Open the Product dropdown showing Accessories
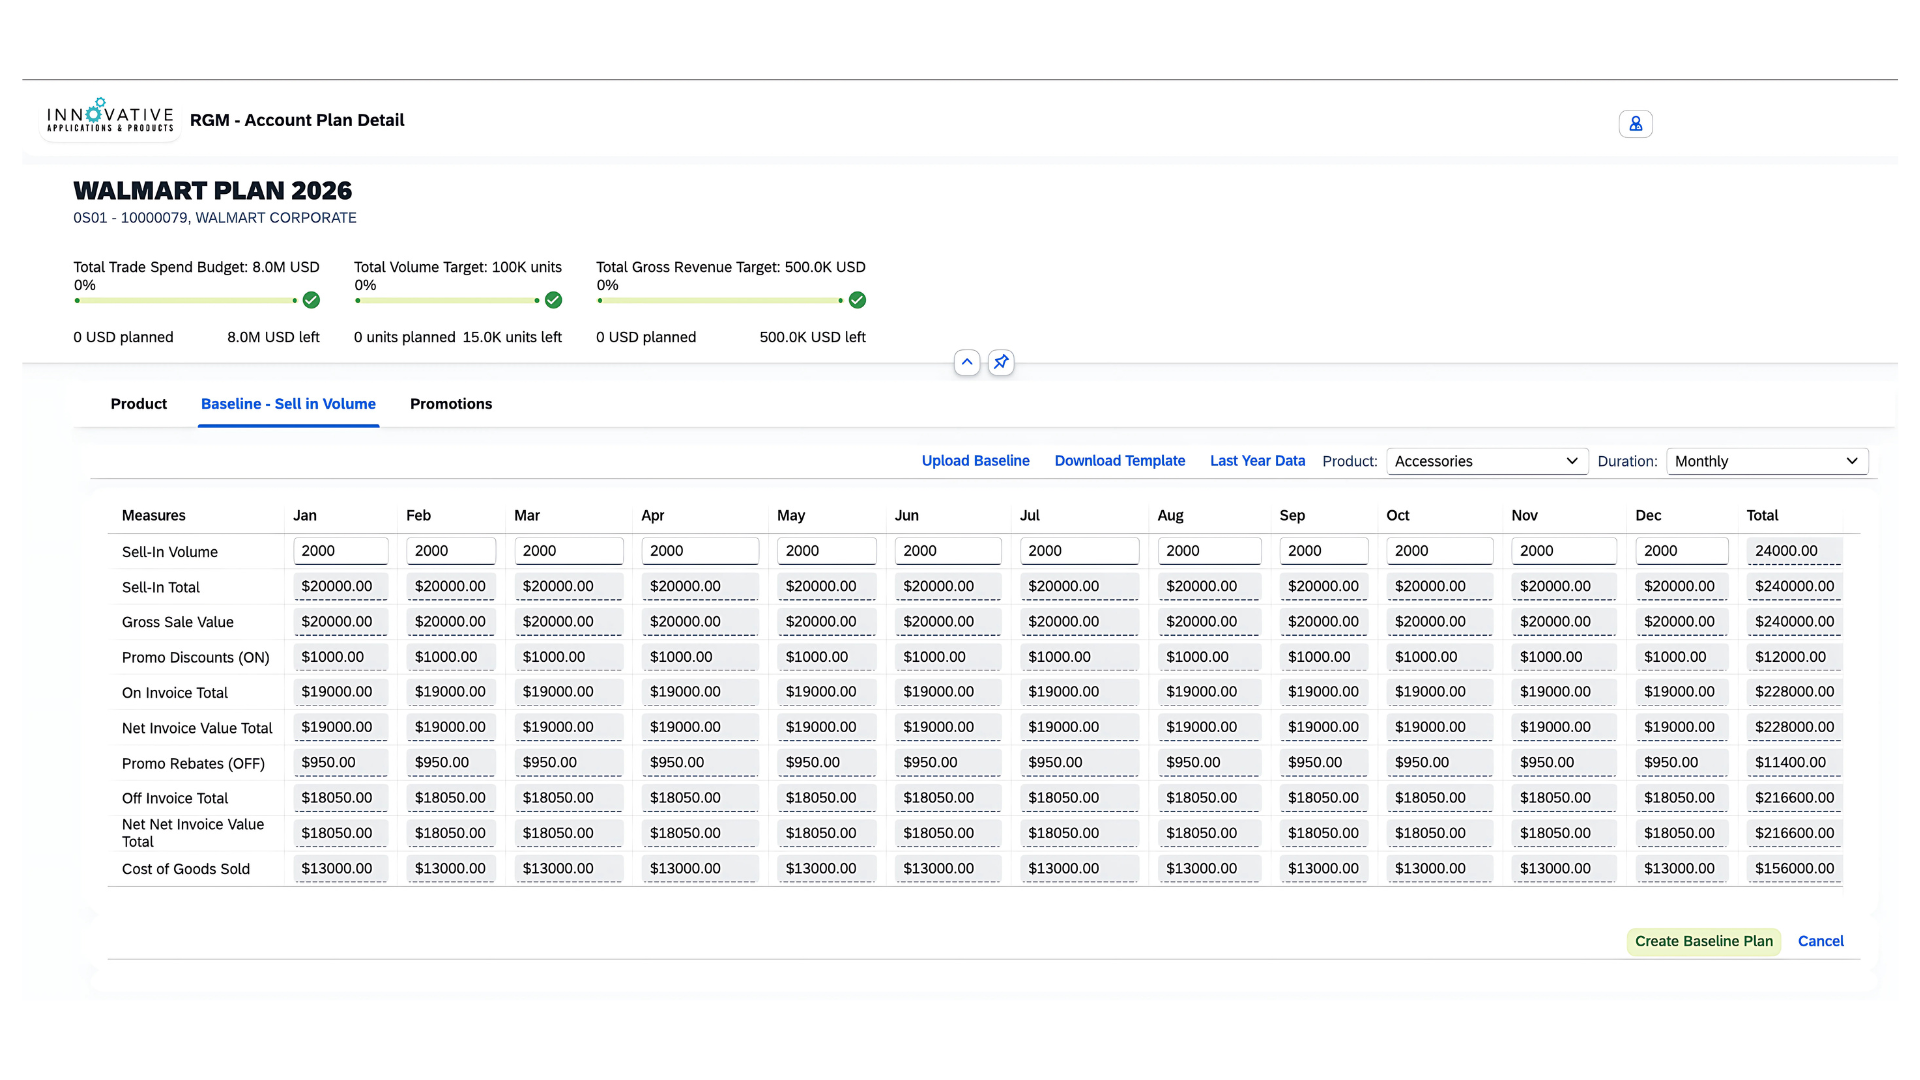The height and width of the screenshot is (1080, 1920). [1487, 461]
